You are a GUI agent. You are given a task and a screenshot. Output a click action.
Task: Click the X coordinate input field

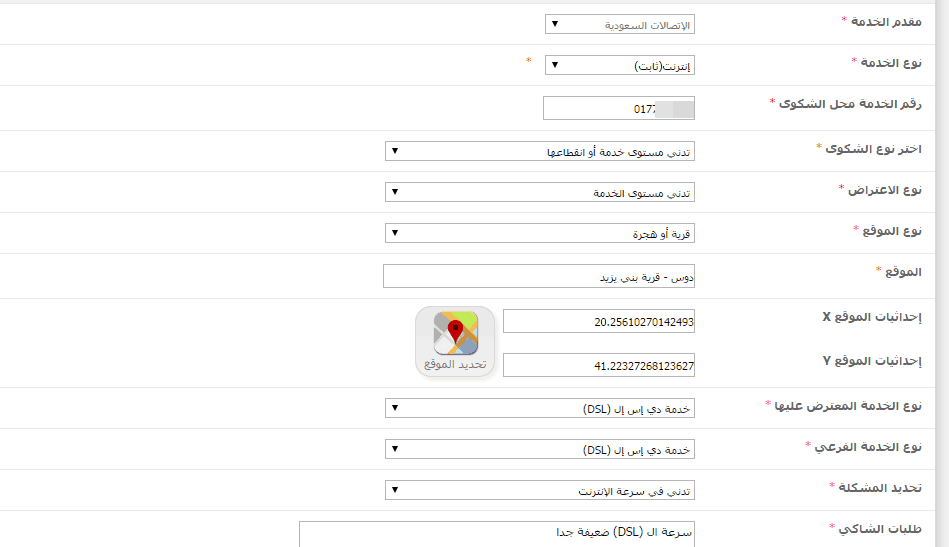[598, 321]
